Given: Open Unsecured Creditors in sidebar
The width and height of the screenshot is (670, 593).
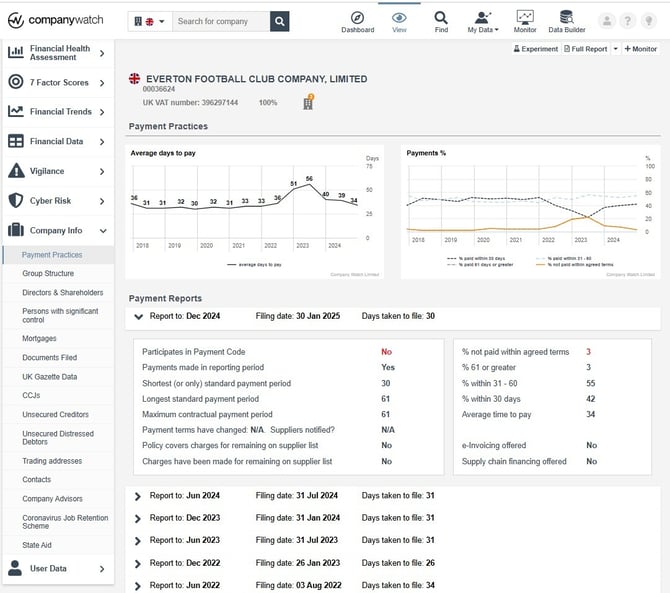Looking at the screenshot, I should (56, 414).
